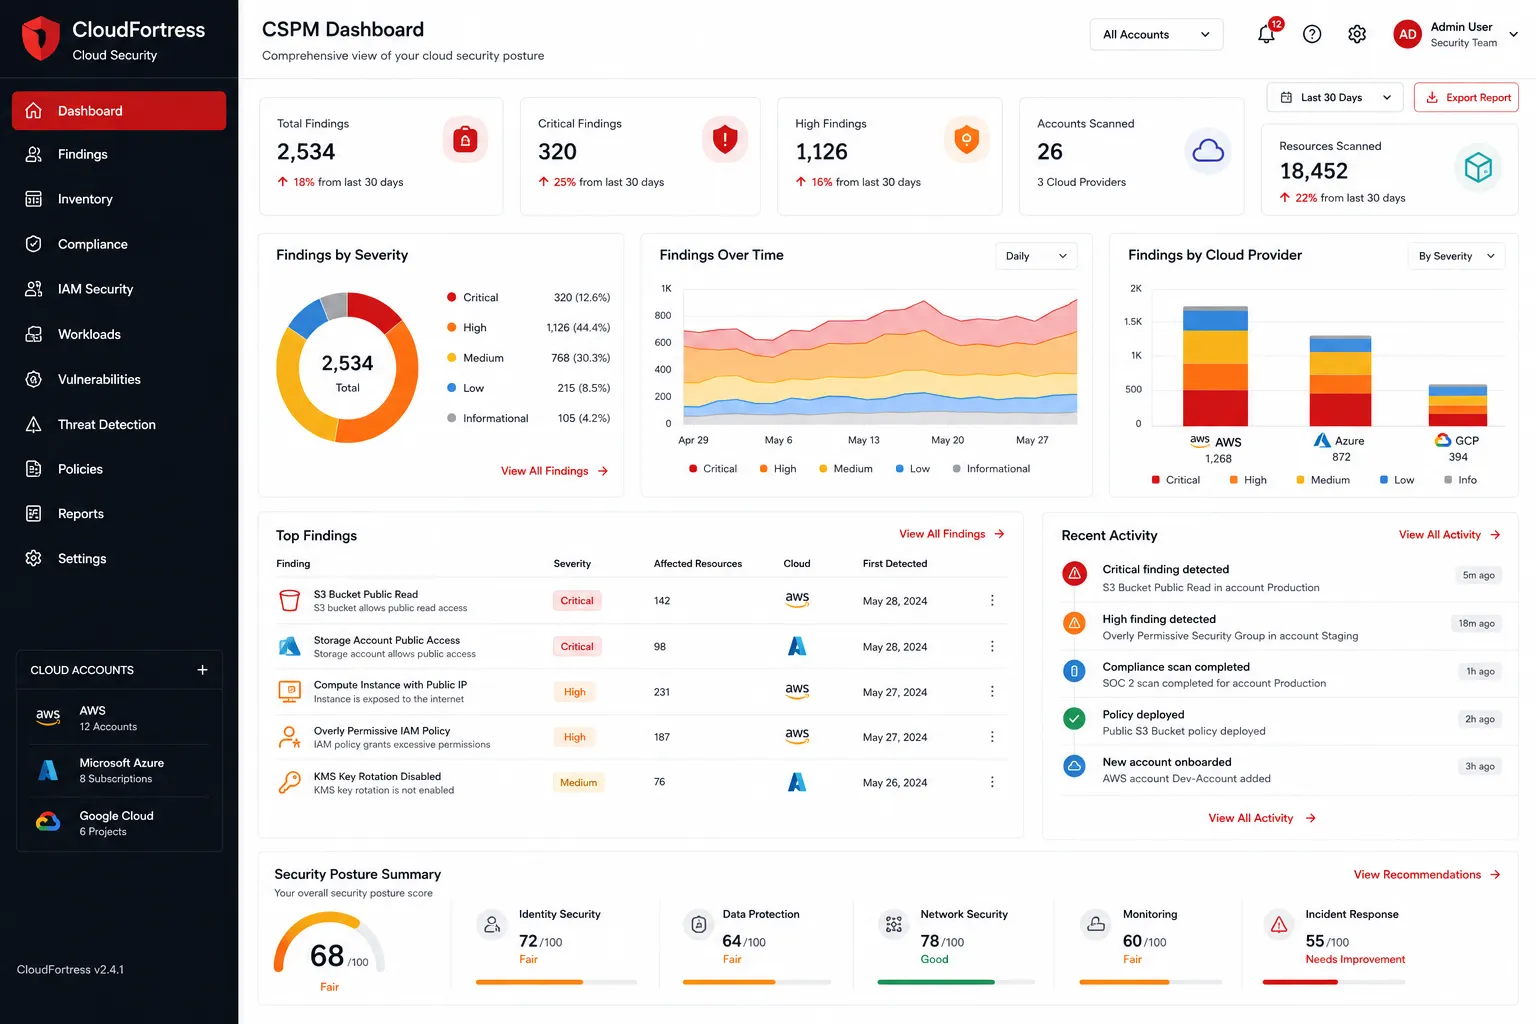Open the notifications bell
This screenshot has width=1536, height=1024.
tap(1266, 34)
